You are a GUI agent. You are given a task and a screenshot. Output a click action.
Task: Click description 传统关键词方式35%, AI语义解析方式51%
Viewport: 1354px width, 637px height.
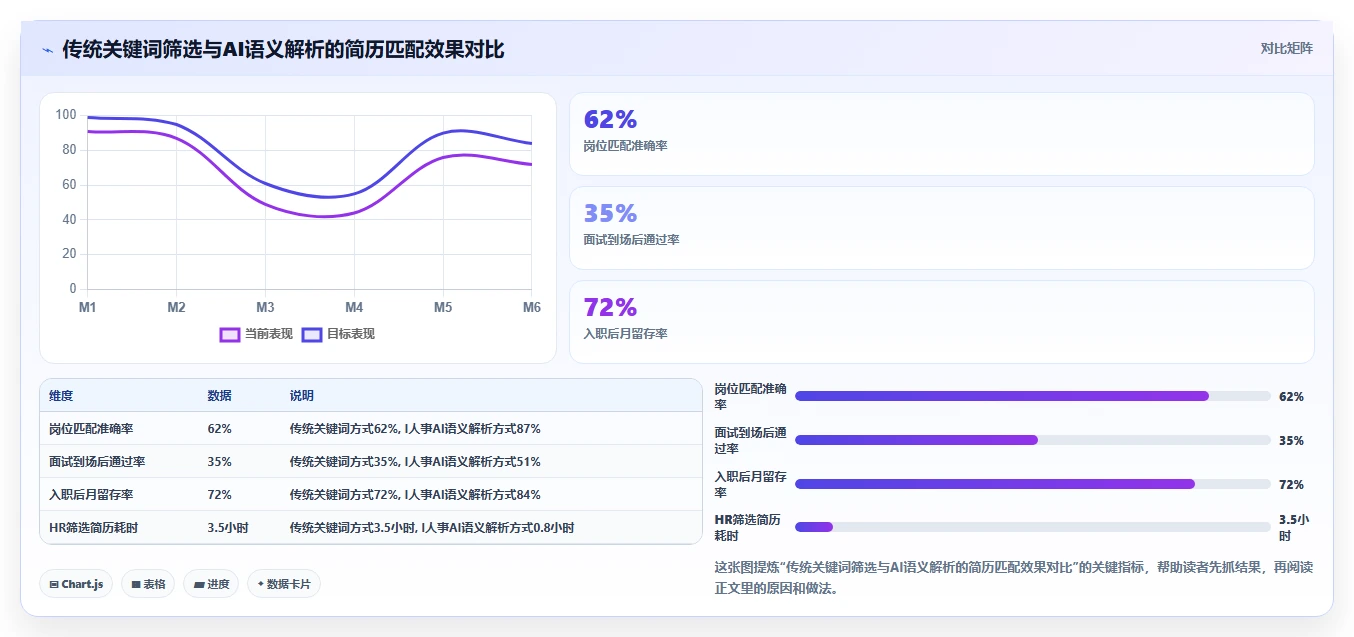(415, 462)
